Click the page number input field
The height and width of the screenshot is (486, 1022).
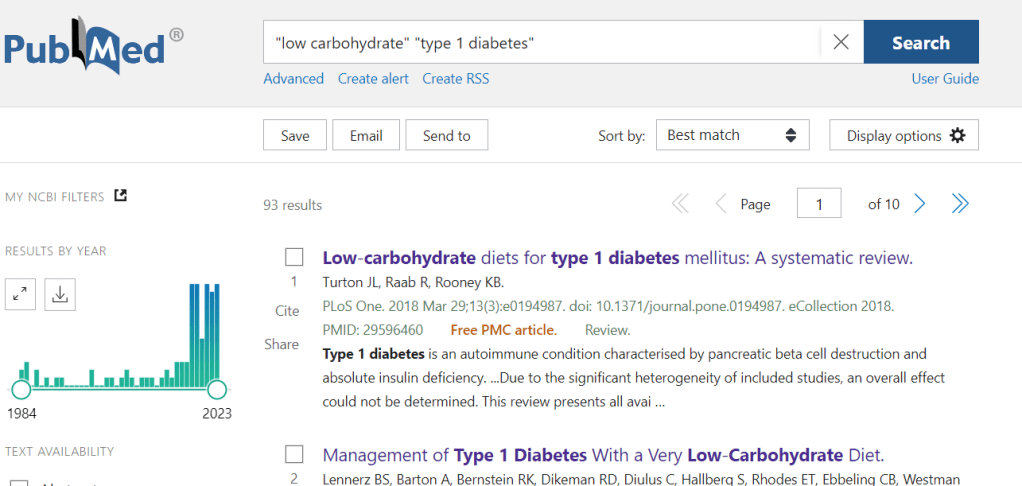click(818, 204)
